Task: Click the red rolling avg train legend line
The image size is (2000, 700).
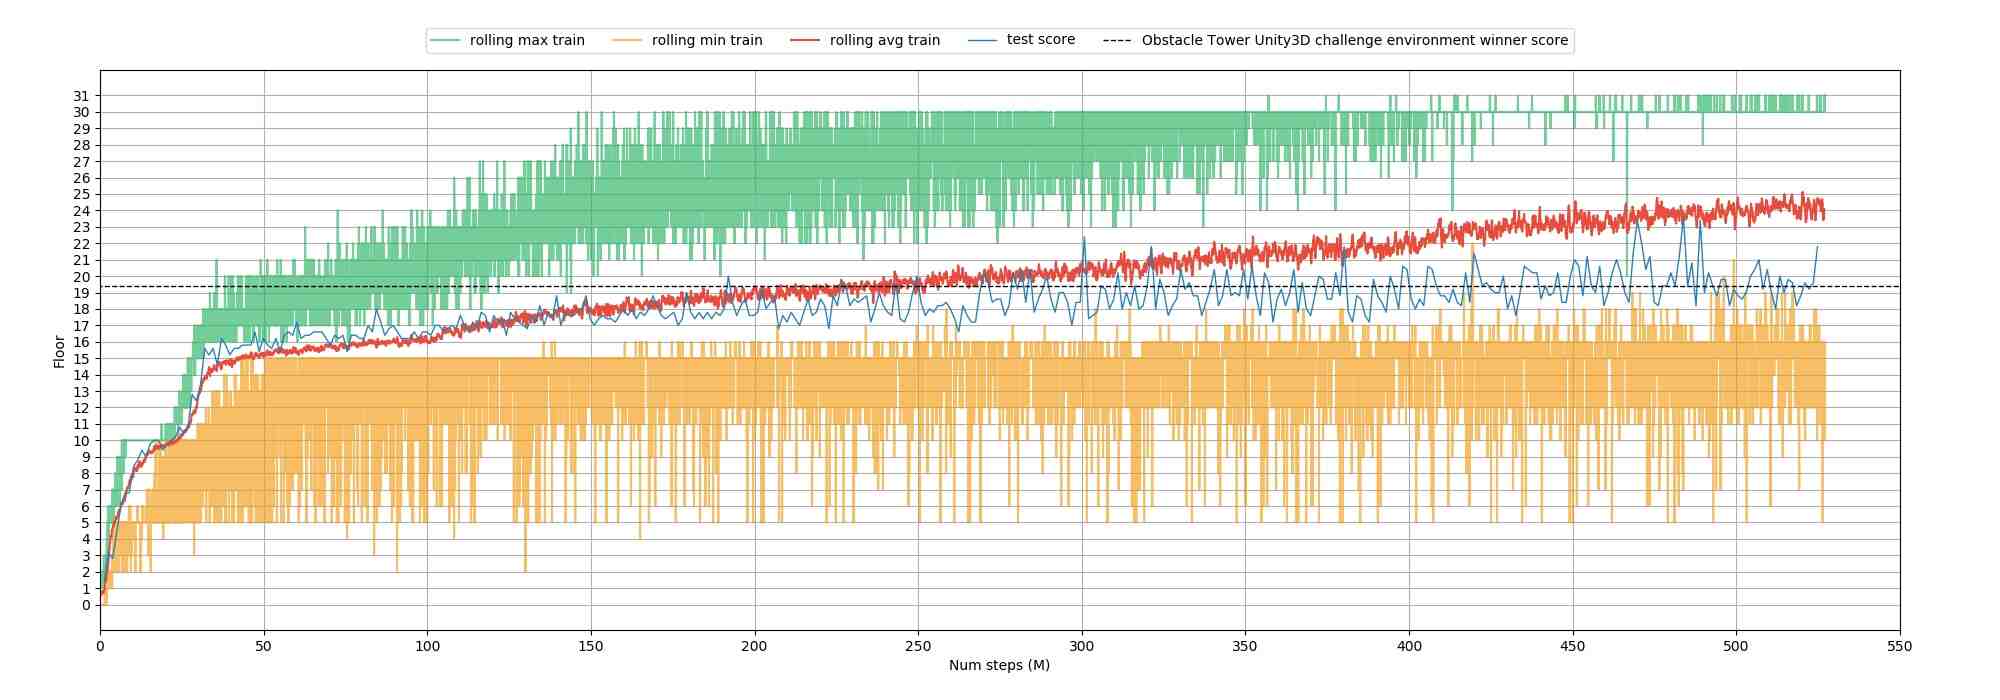Action: (805, 41)
